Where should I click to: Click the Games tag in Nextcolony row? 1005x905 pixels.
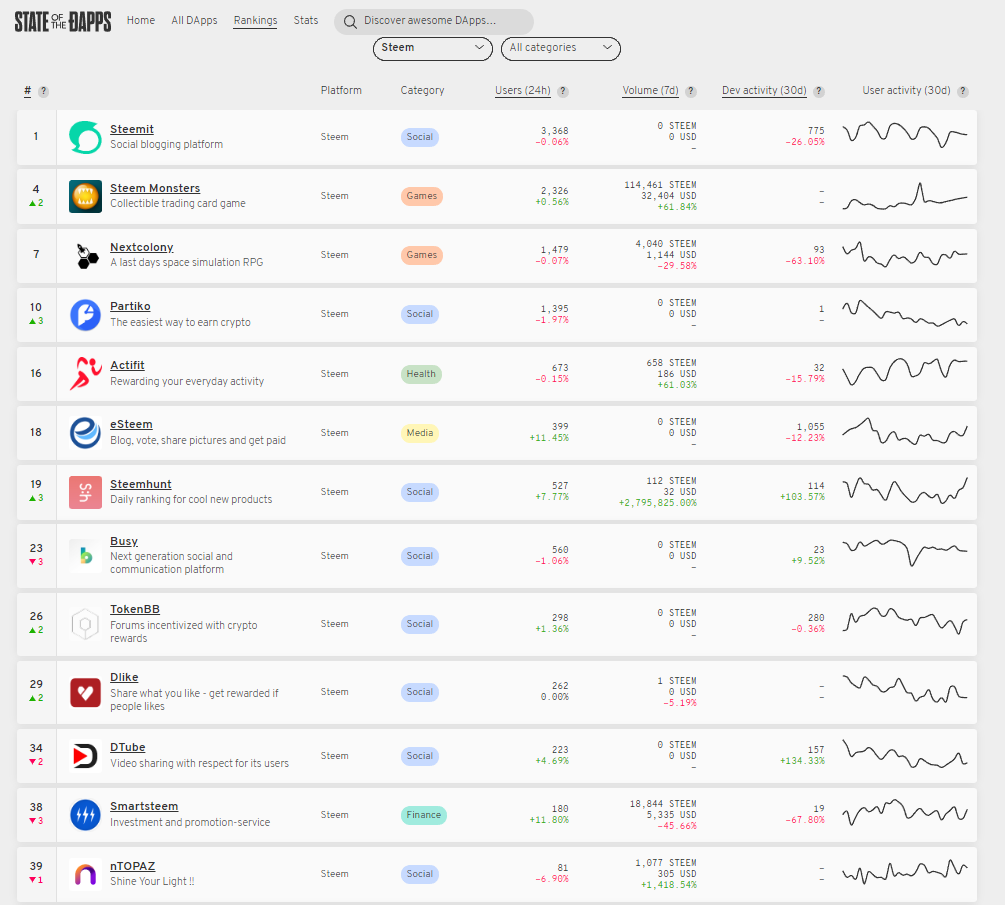[x=422, y=255]
